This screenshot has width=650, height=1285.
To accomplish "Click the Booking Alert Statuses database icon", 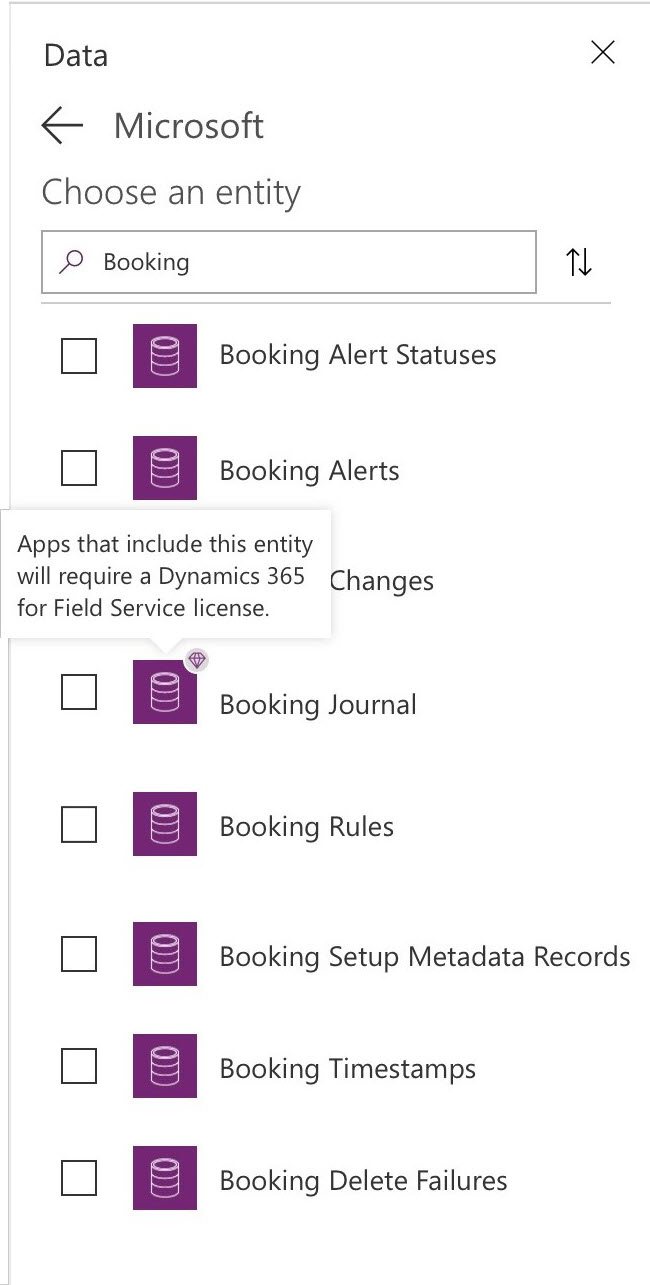I will click(165, 356).
